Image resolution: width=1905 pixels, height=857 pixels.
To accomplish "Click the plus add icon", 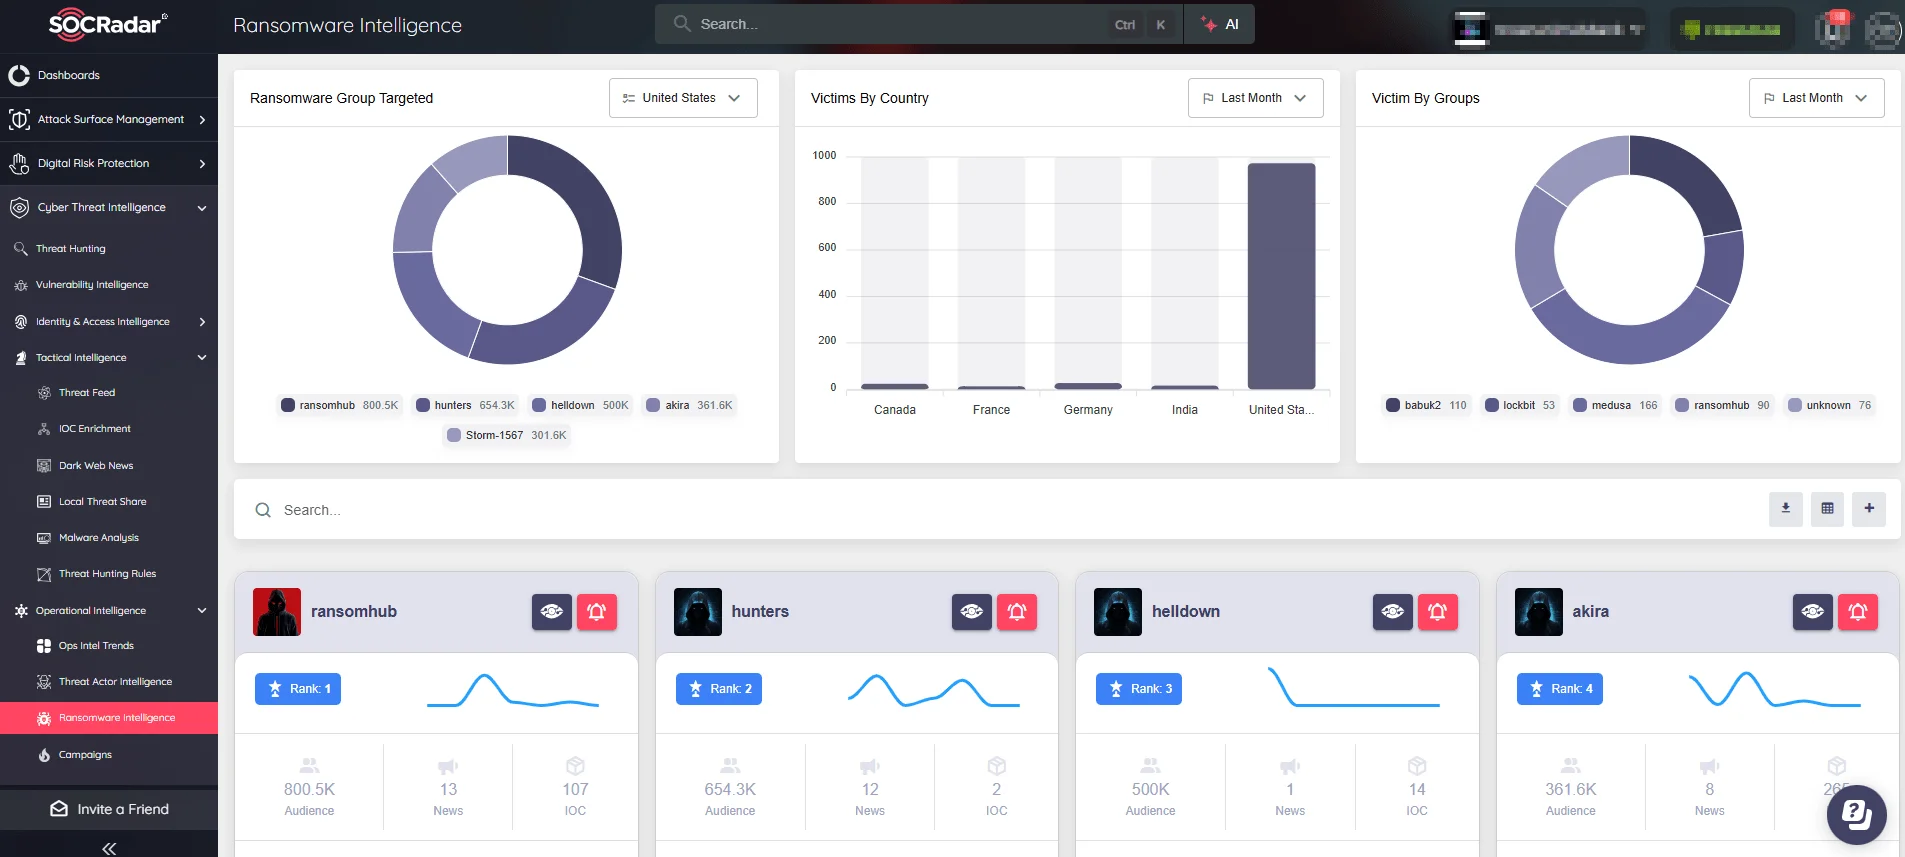I will pyautogui.click(x=1869, y=509).
